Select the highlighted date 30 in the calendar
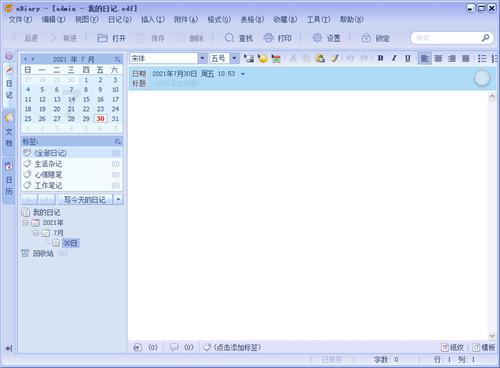500x368 pixels. coord(100,119)
